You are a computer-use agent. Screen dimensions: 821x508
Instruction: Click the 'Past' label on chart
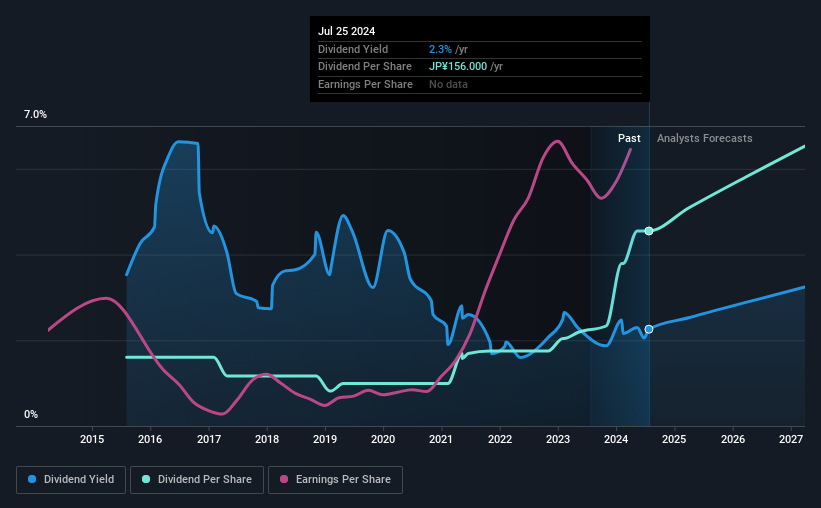629,138
